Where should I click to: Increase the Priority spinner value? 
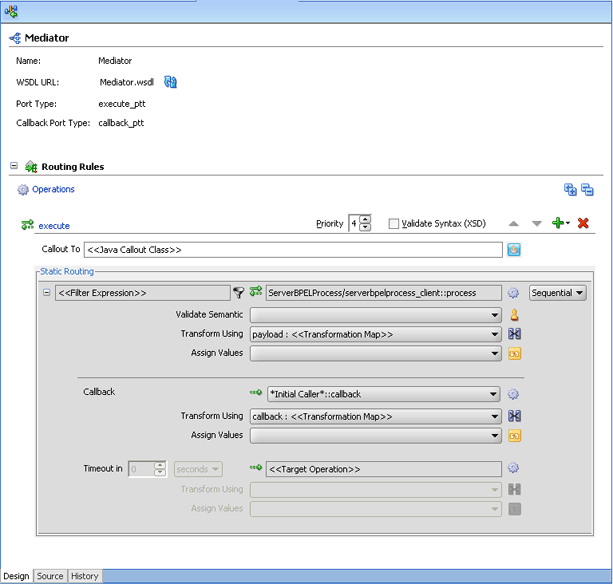tap(365, 219)
